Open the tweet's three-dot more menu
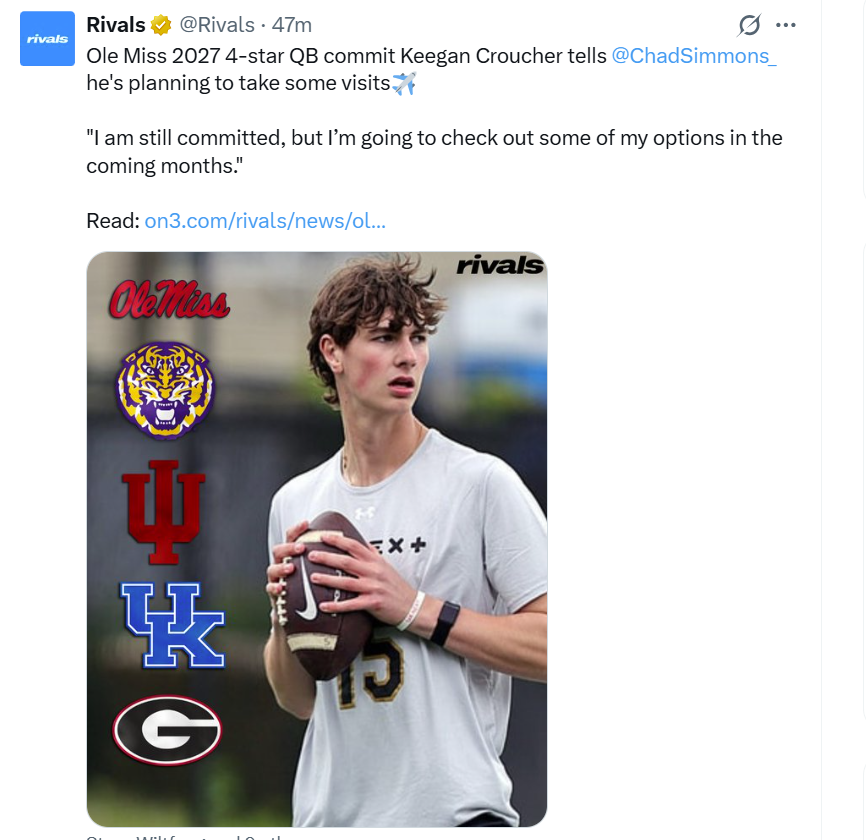Screen dimensions: 866x840 (x=786, y=25)
